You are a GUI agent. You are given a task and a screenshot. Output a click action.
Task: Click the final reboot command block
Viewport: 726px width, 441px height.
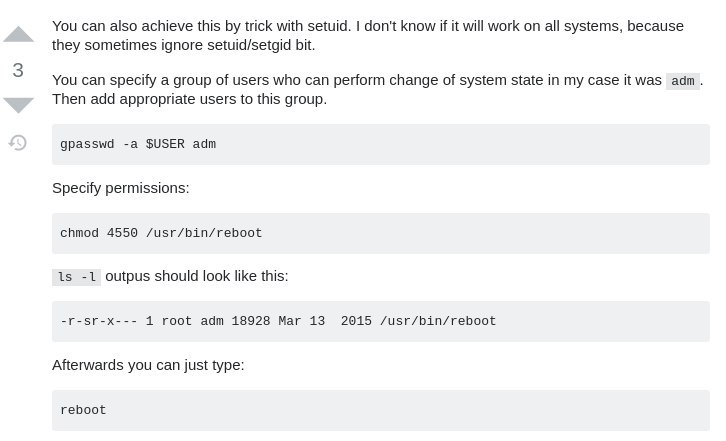coord(381,410)
